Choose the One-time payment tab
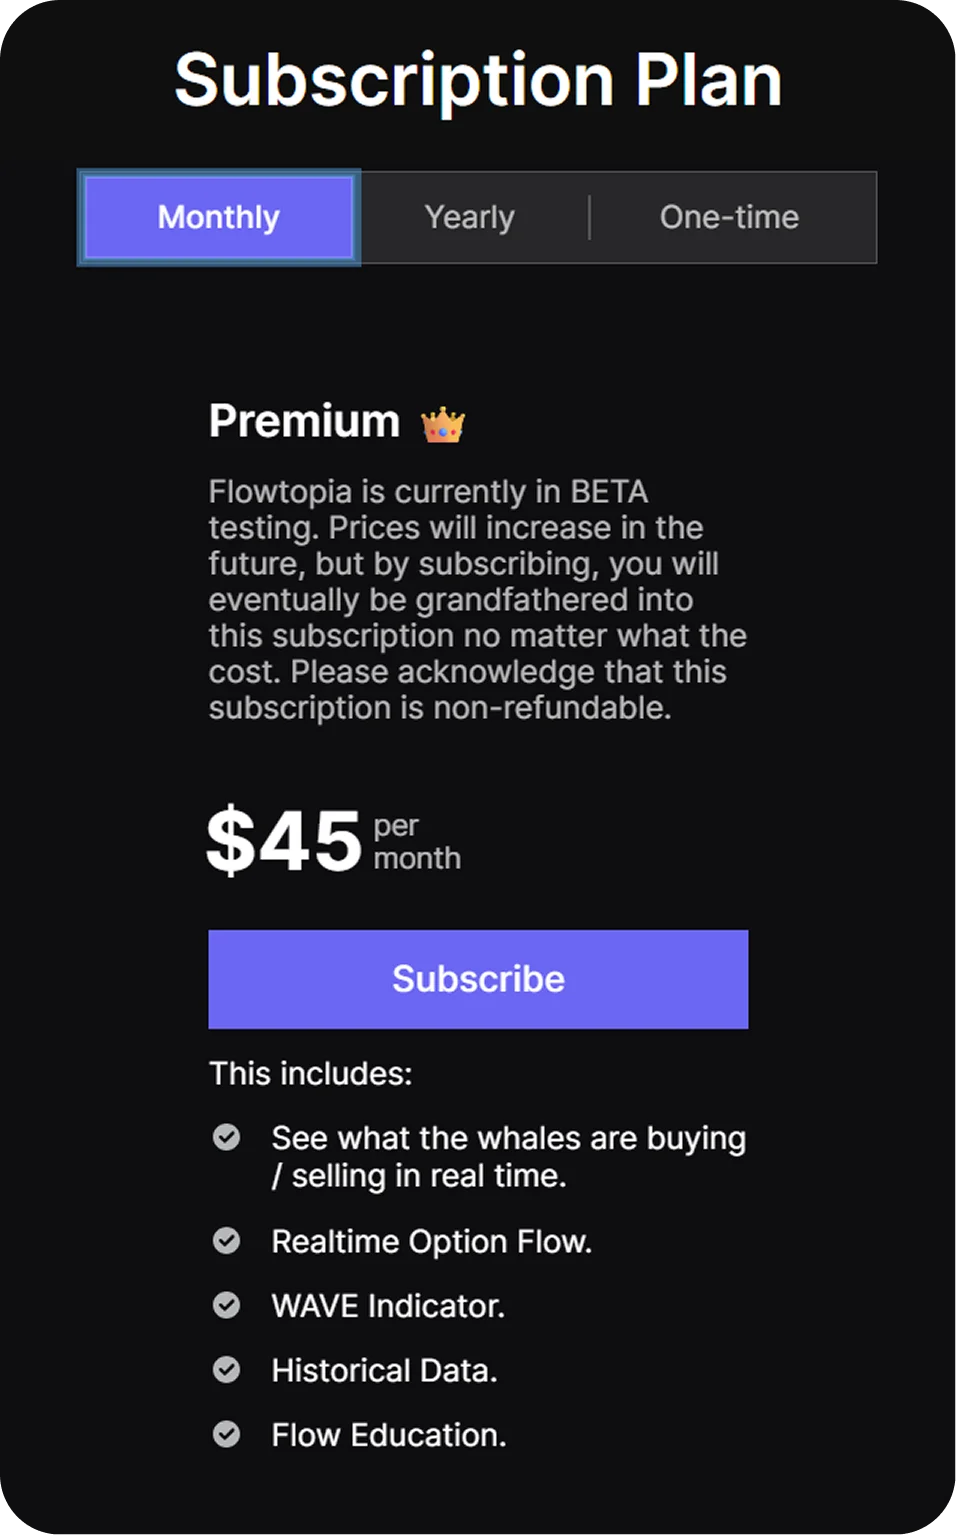Image resolution: width=956 pixels, height=1535 pixels. (x=727, y=217)
